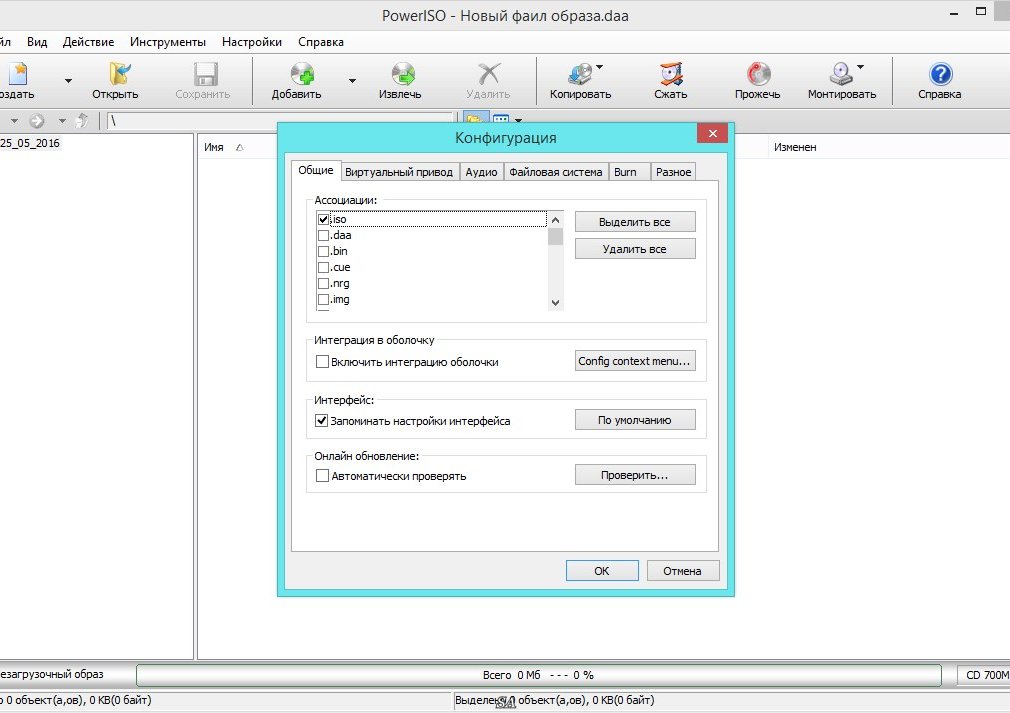The height and width of the screenshot is (713, 1010).
Task: Click the list view mode icon
Action: coord(501,120)
